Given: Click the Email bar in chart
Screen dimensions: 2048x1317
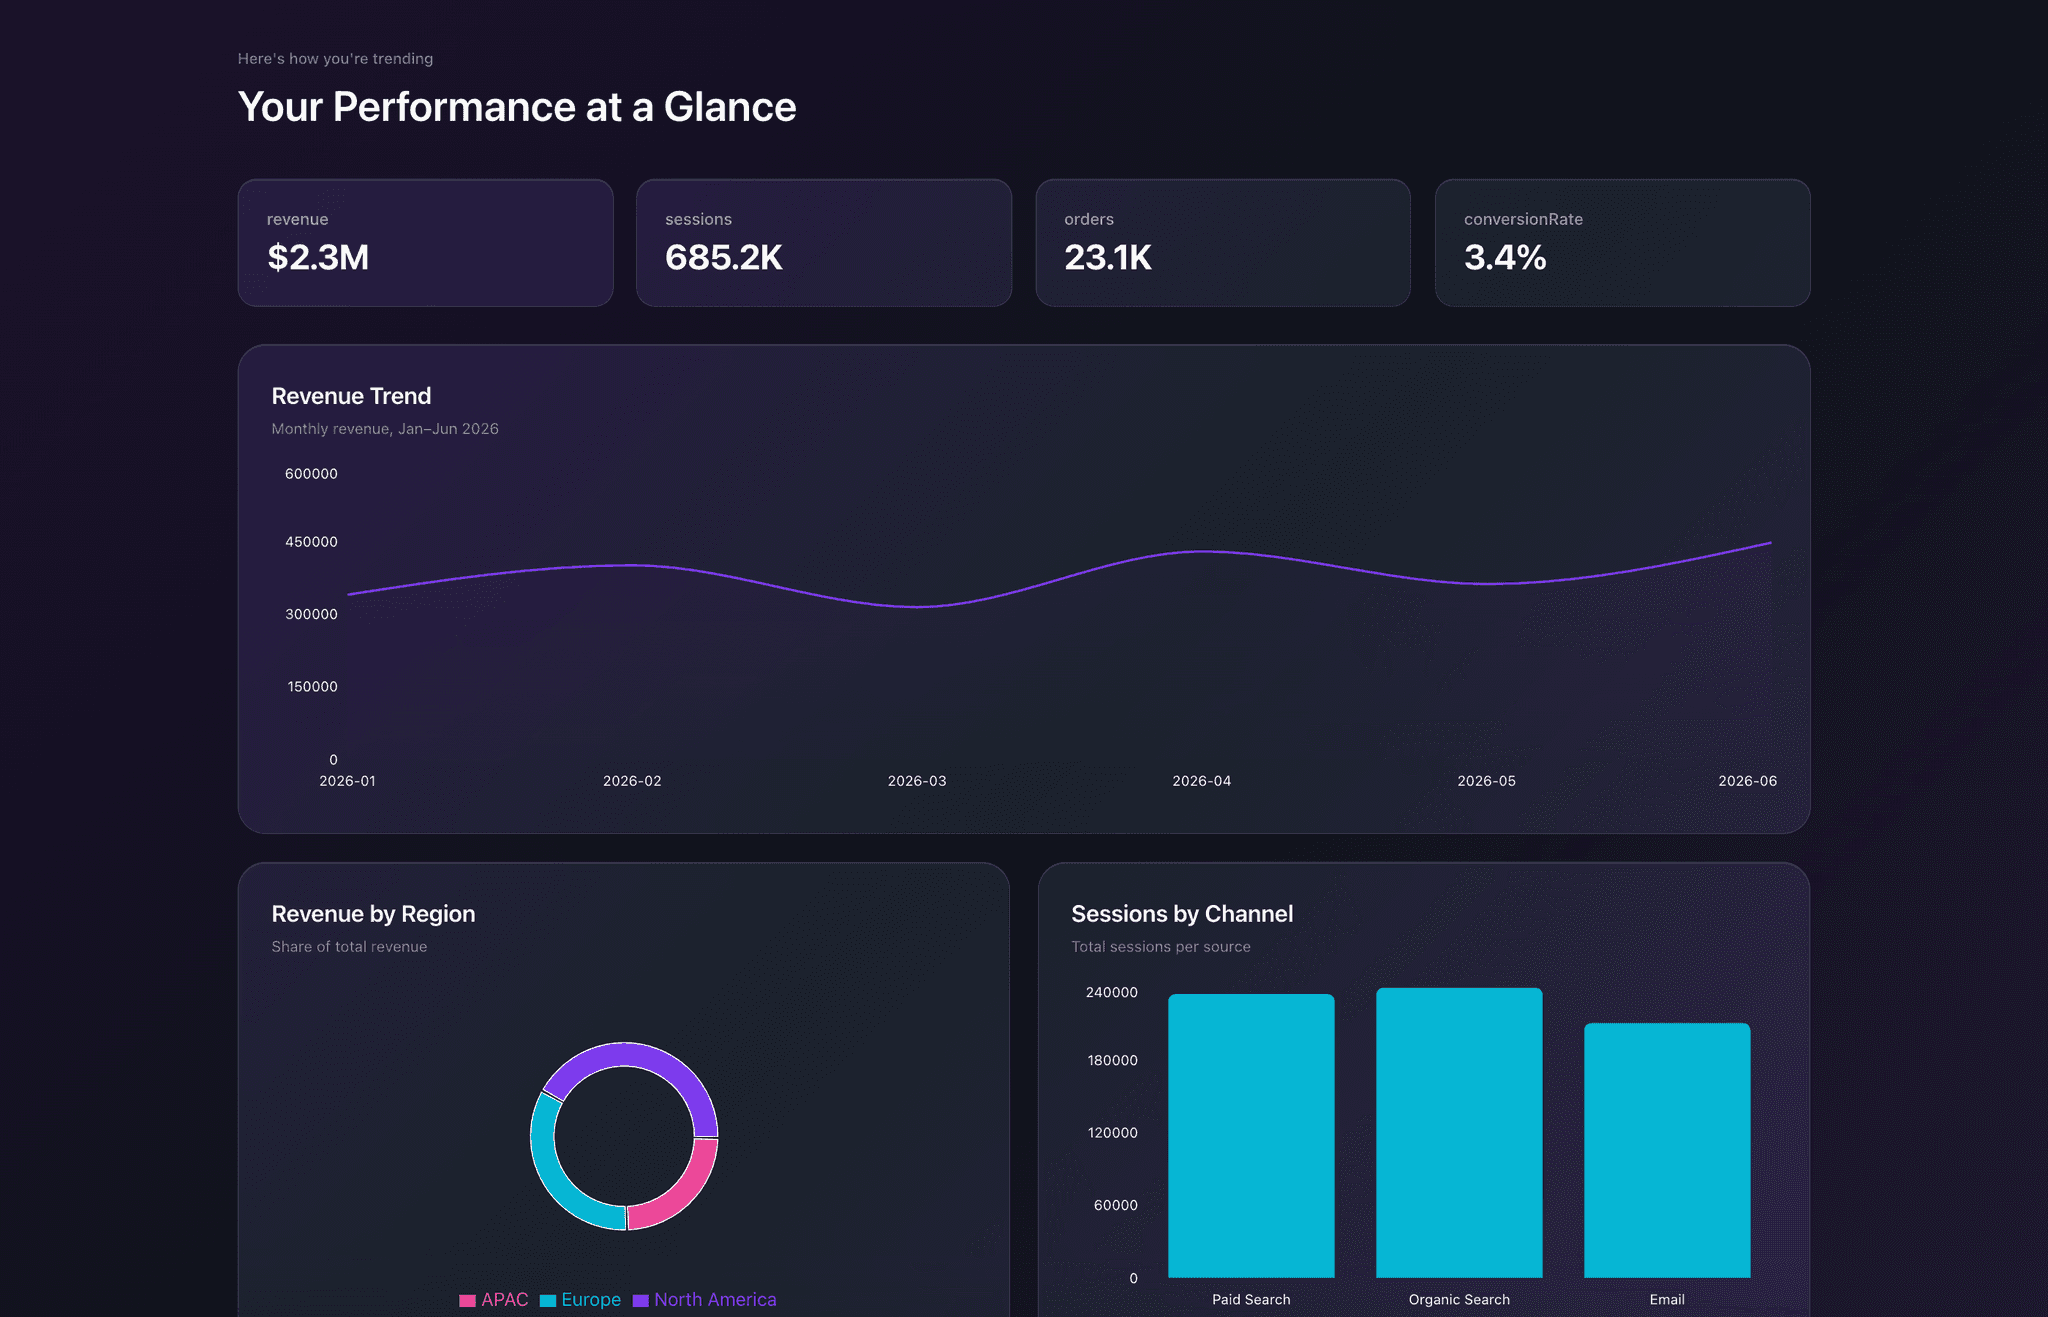Looking at the screenshot, I should point(1667,1150).
